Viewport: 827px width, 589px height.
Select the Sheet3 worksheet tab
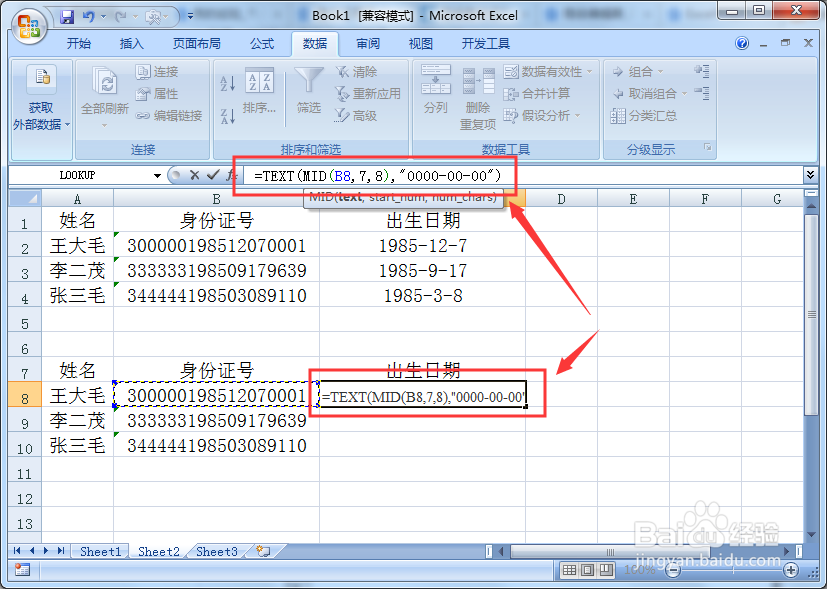click(x=216, y=551)
